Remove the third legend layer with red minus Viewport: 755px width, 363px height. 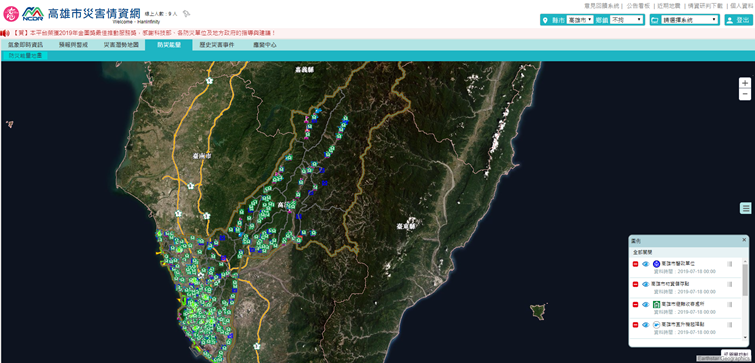coord(635,305)
